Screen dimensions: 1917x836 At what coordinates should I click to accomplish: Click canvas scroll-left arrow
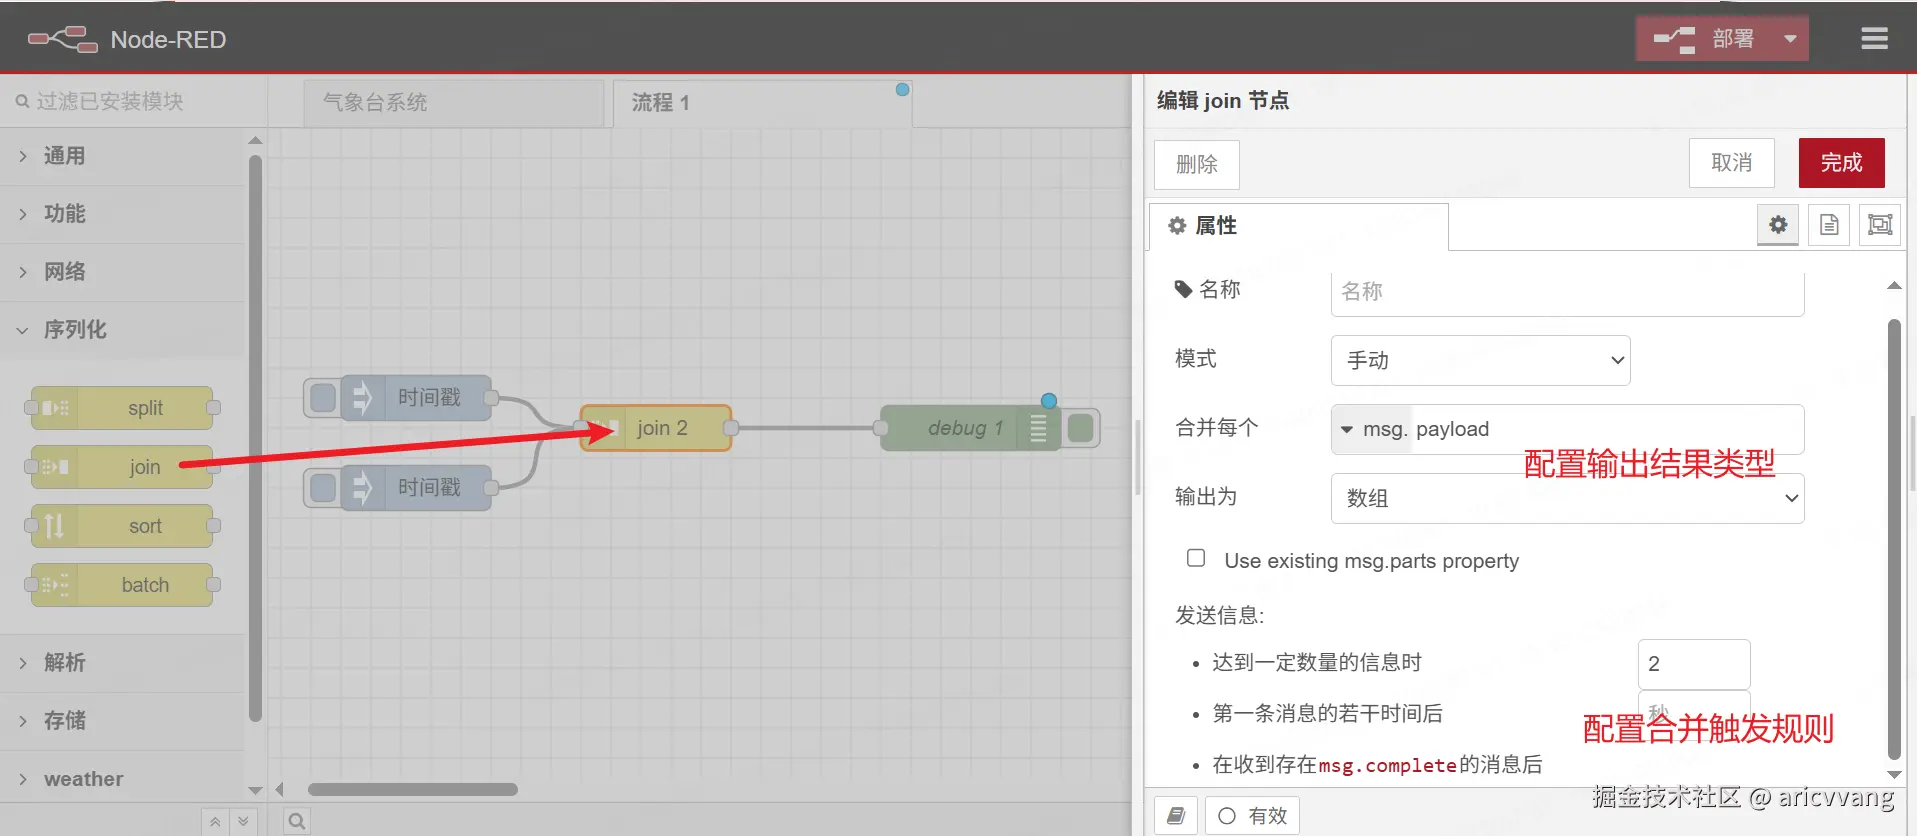coord(280,789)
